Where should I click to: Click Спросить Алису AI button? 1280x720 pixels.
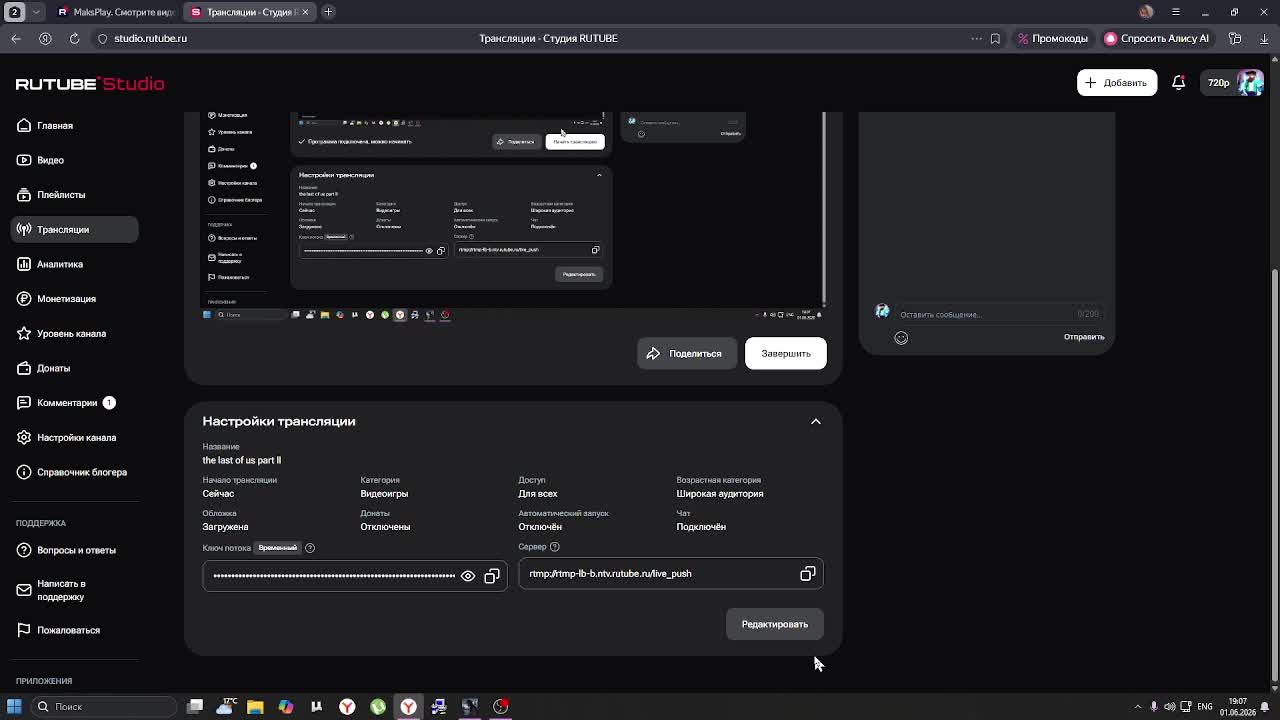pyautogui.click(x=1157, y=38)
